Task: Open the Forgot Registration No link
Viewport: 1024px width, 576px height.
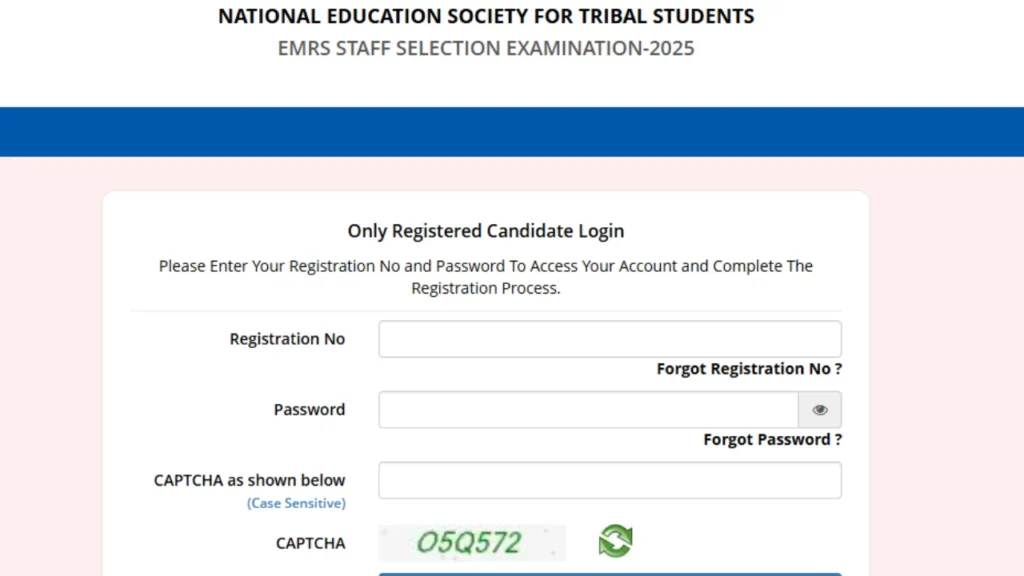Action: [x=748, y=368]
